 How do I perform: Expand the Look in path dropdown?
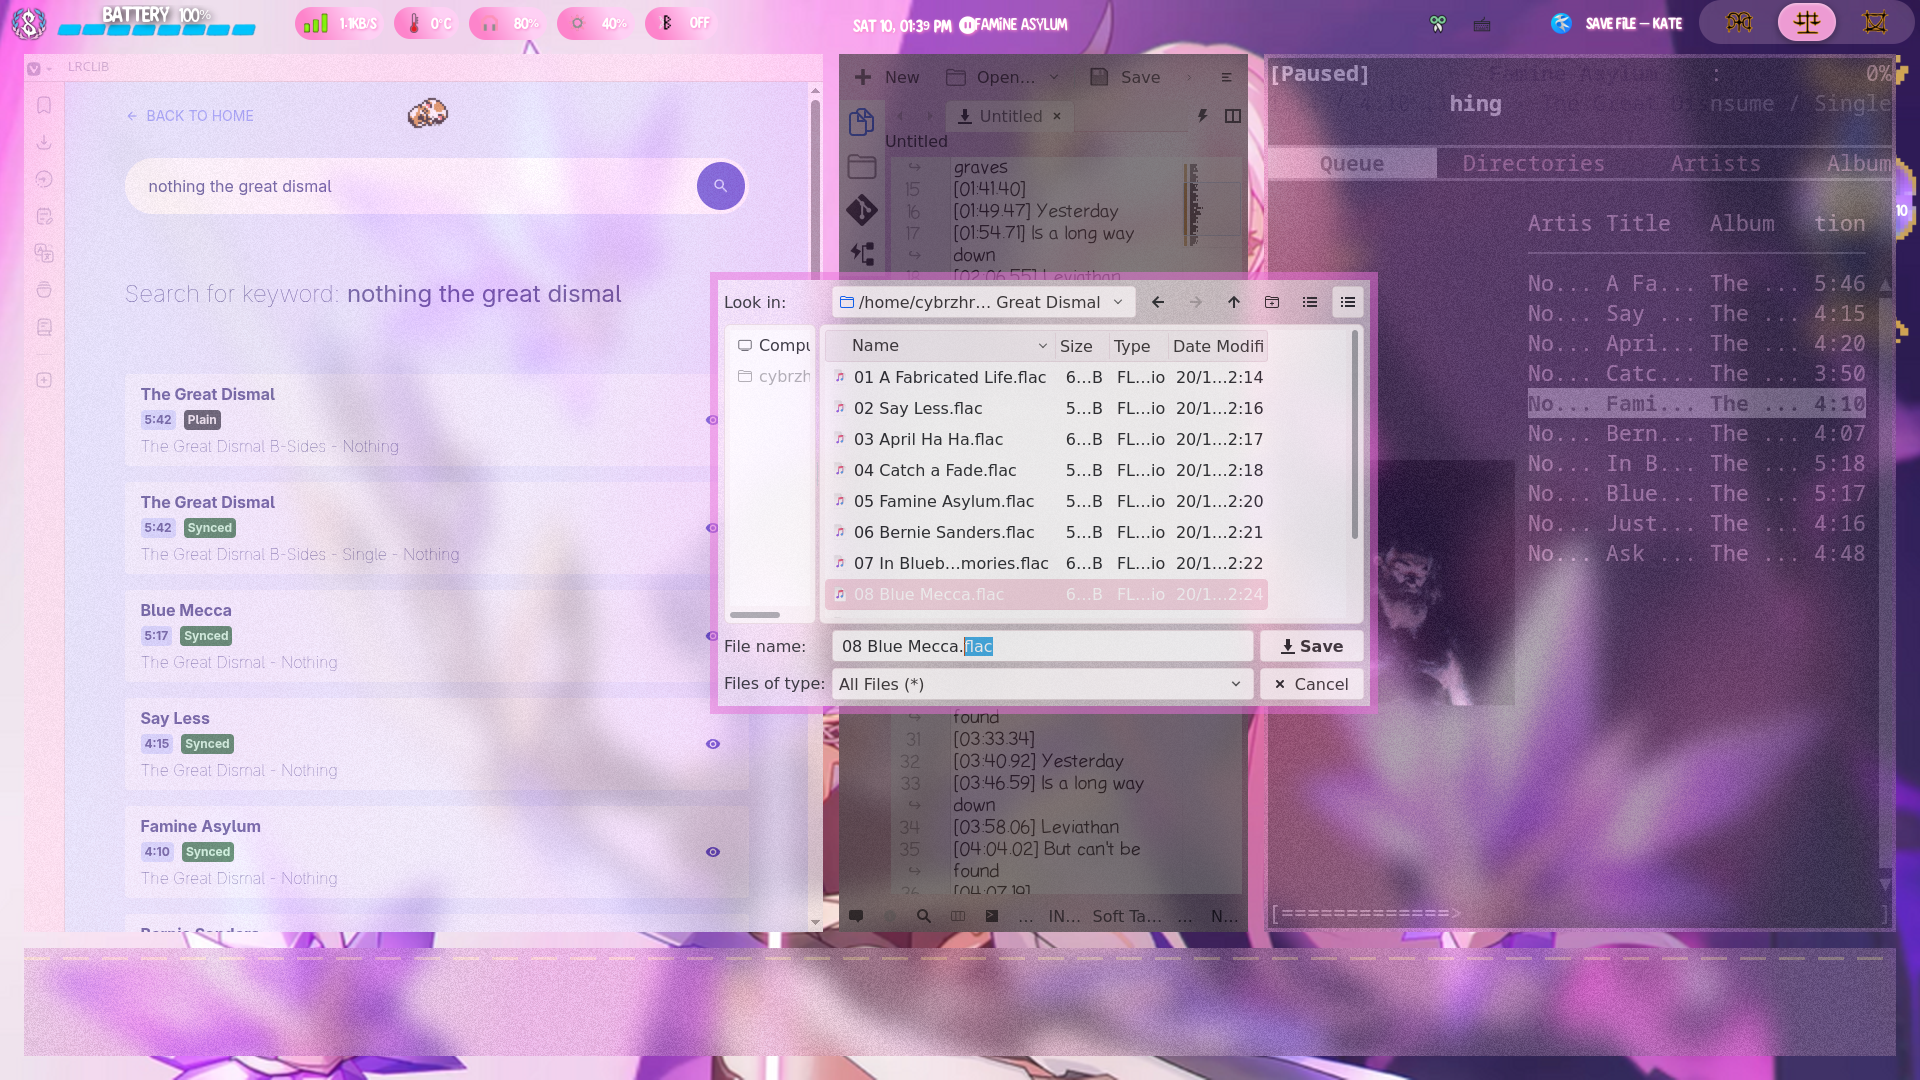tap(1118, 302)
